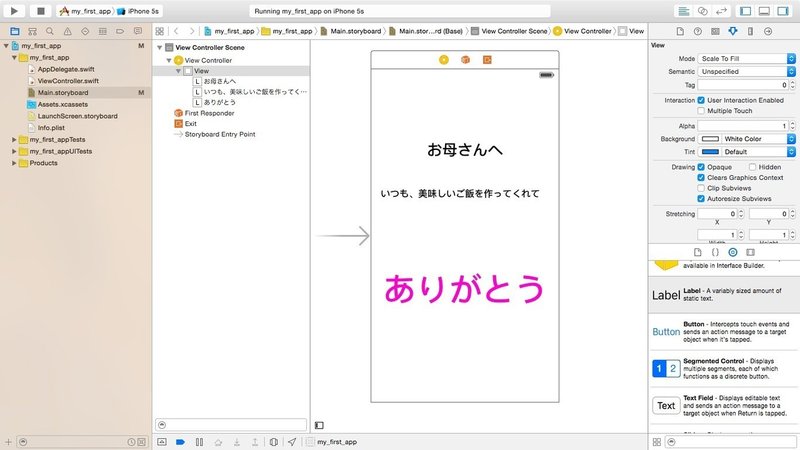Open the Symbol navigator tab
The image size is (800, 450).
(32, 31)
